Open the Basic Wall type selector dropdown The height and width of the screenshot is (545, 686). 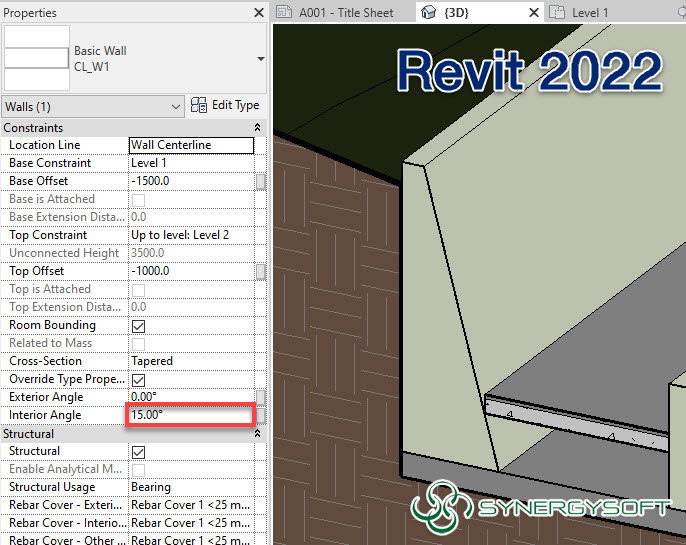pyautogui.click(x=261, y=59)
